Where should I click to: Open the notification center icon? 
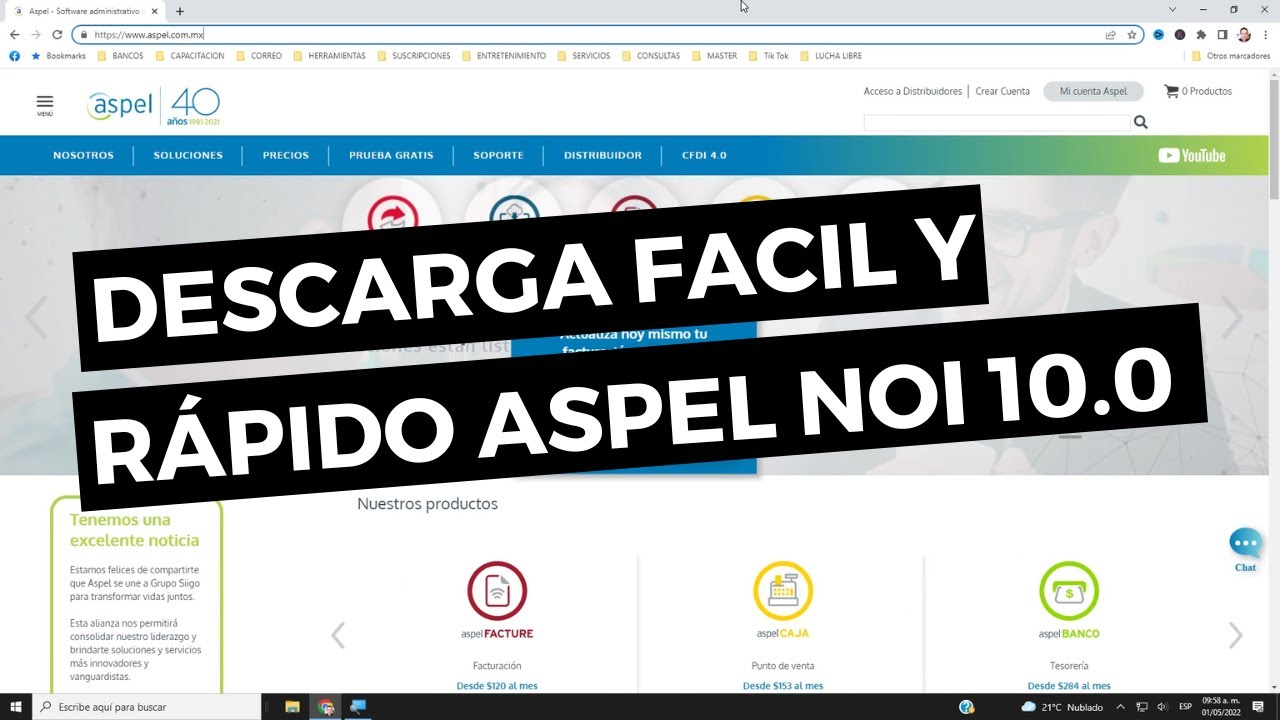coord(1258,707)
